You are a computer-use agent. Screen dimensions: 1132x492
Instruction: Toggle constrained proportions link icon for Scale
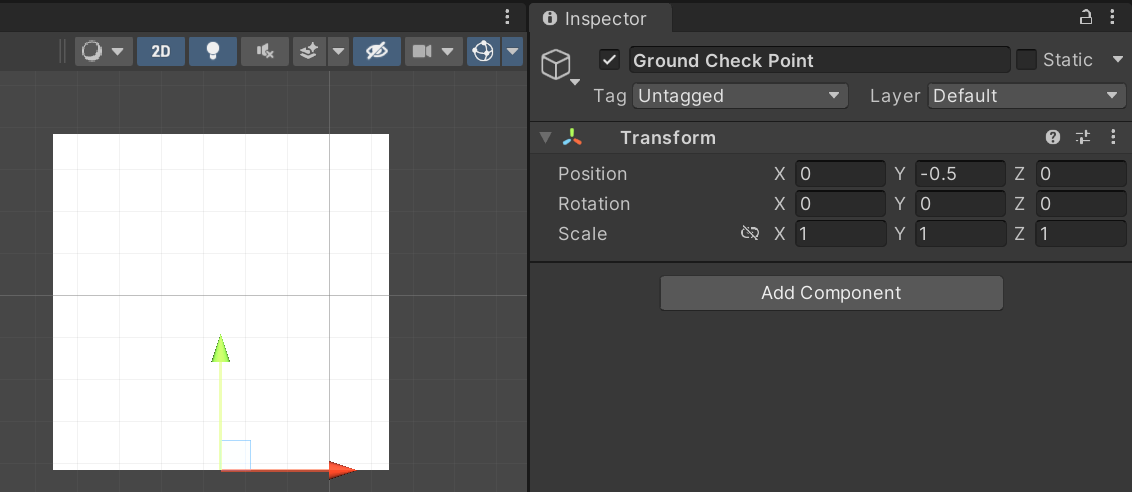[x=750, y=233]
